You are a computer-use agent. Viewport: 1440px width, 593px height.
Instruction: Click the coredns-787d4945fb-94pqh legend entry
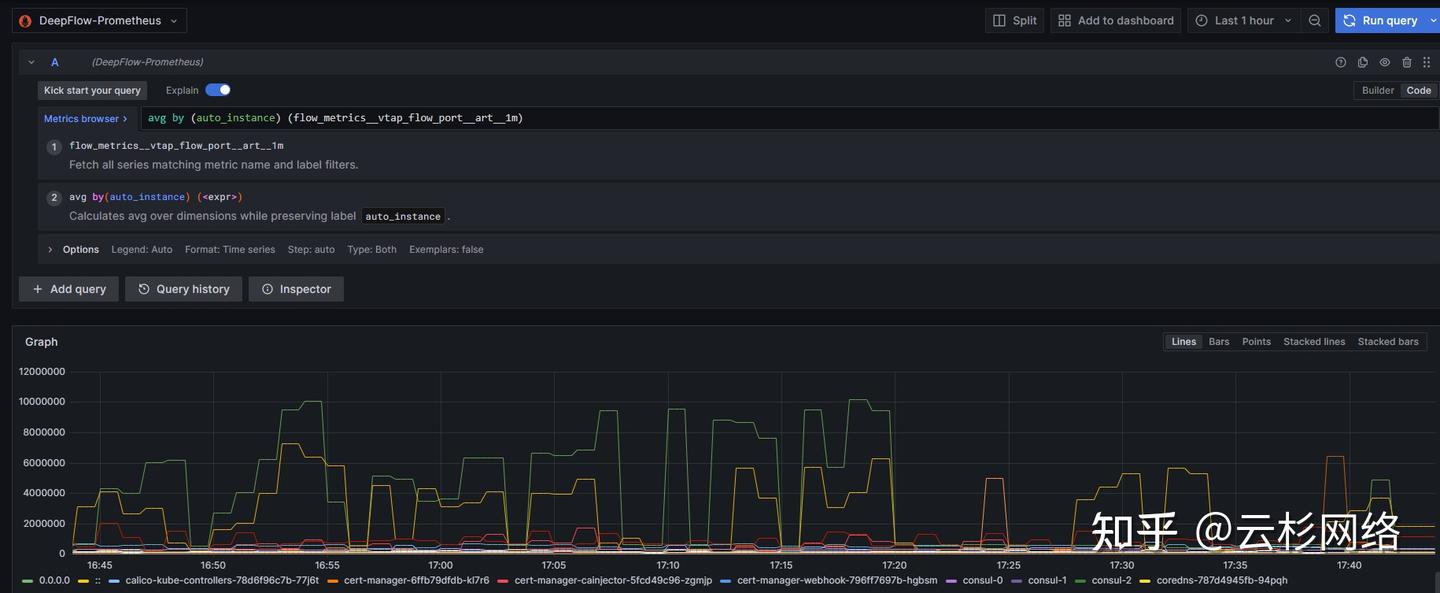click(x=1222, y=580)
